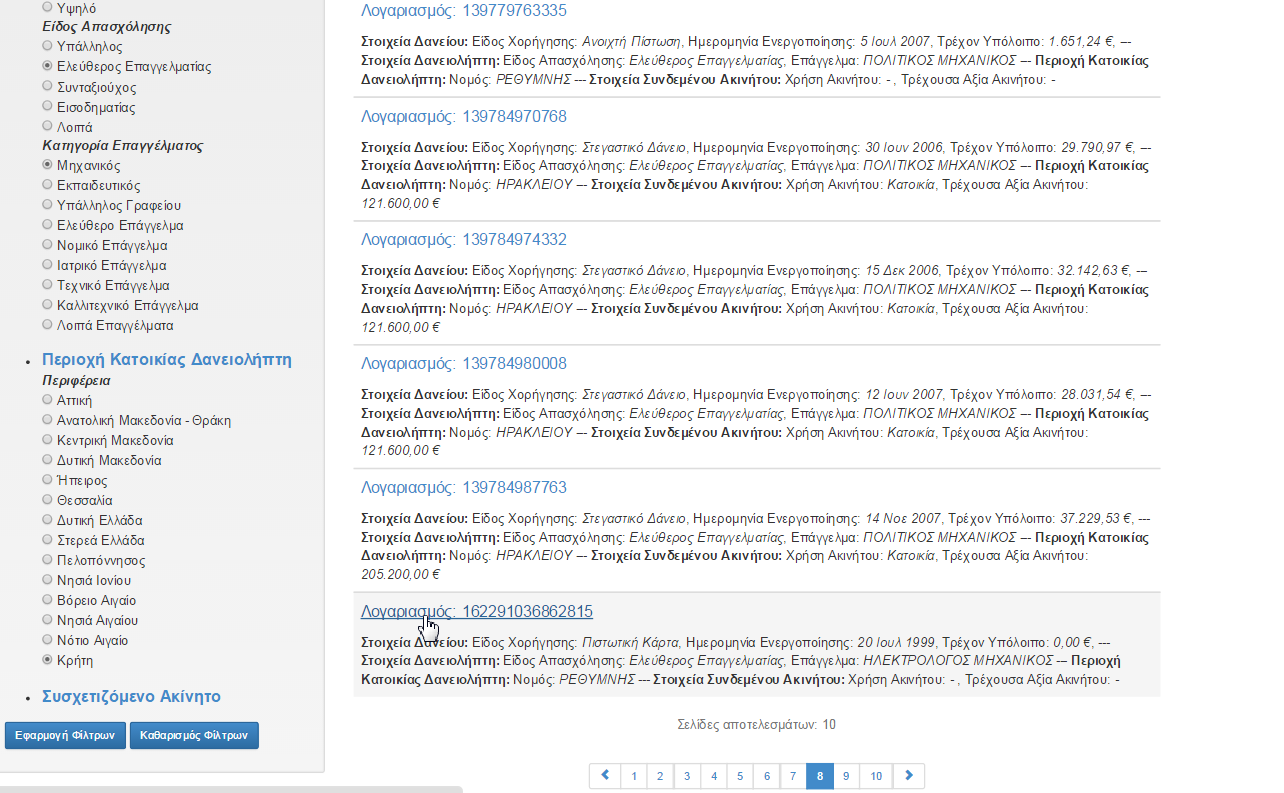Select Ανατολική Μακεδονία - Θράκη region

48,420
